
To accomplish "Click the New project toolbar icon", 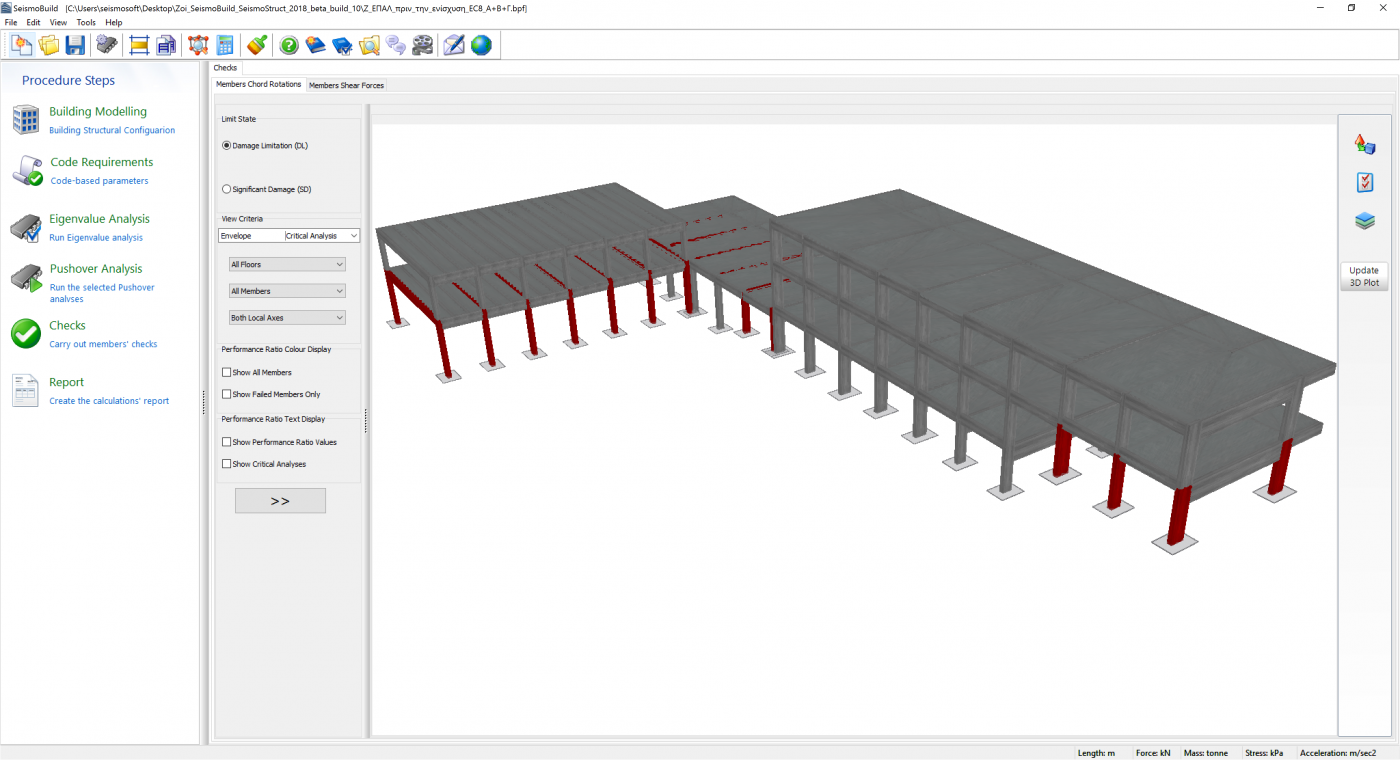I will [x=22, y=45].
